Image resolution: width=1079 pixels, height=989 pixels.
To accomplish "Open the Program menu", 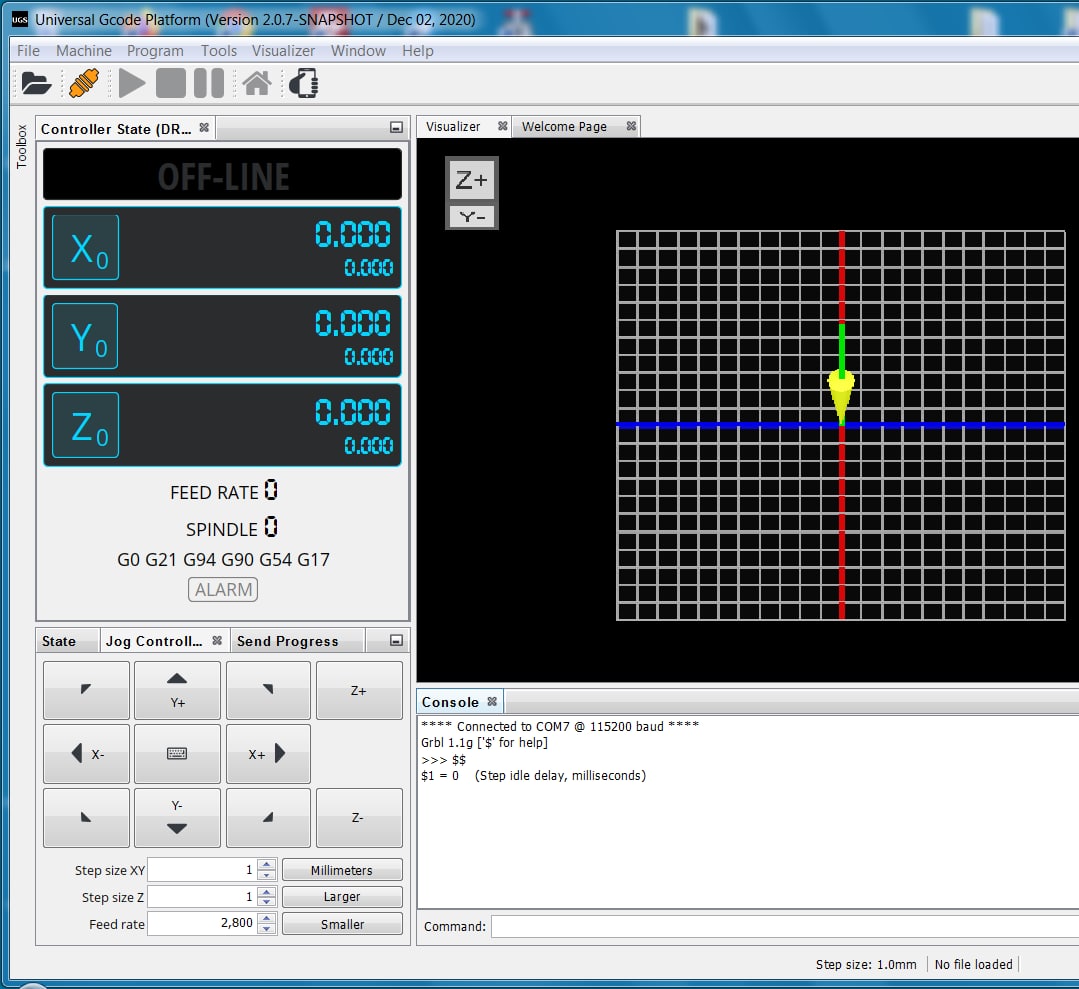I will coord(155,51).
